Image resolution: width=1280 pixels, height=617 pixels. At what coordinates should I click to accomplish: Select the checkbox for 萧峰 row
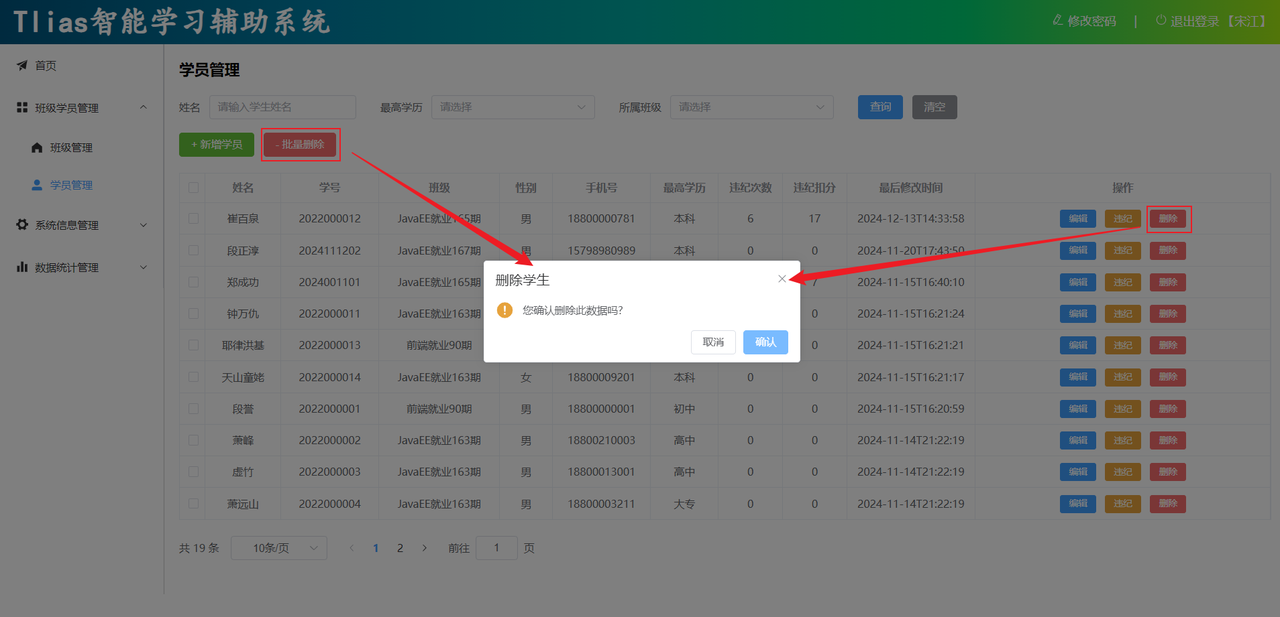[193, 441]
